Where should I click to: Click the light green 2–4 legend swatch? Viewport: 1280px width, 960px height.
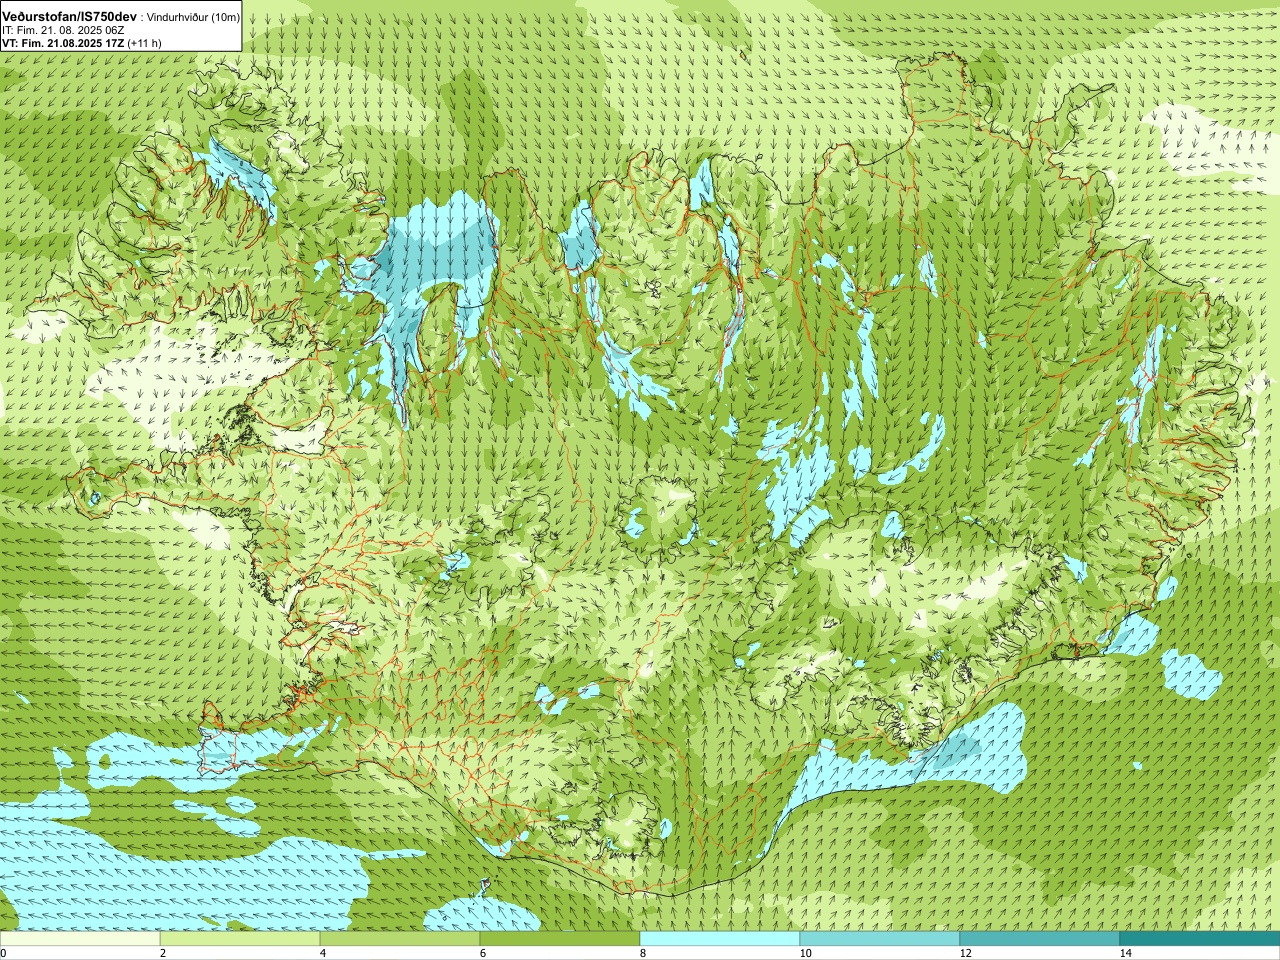pos(240,939)
